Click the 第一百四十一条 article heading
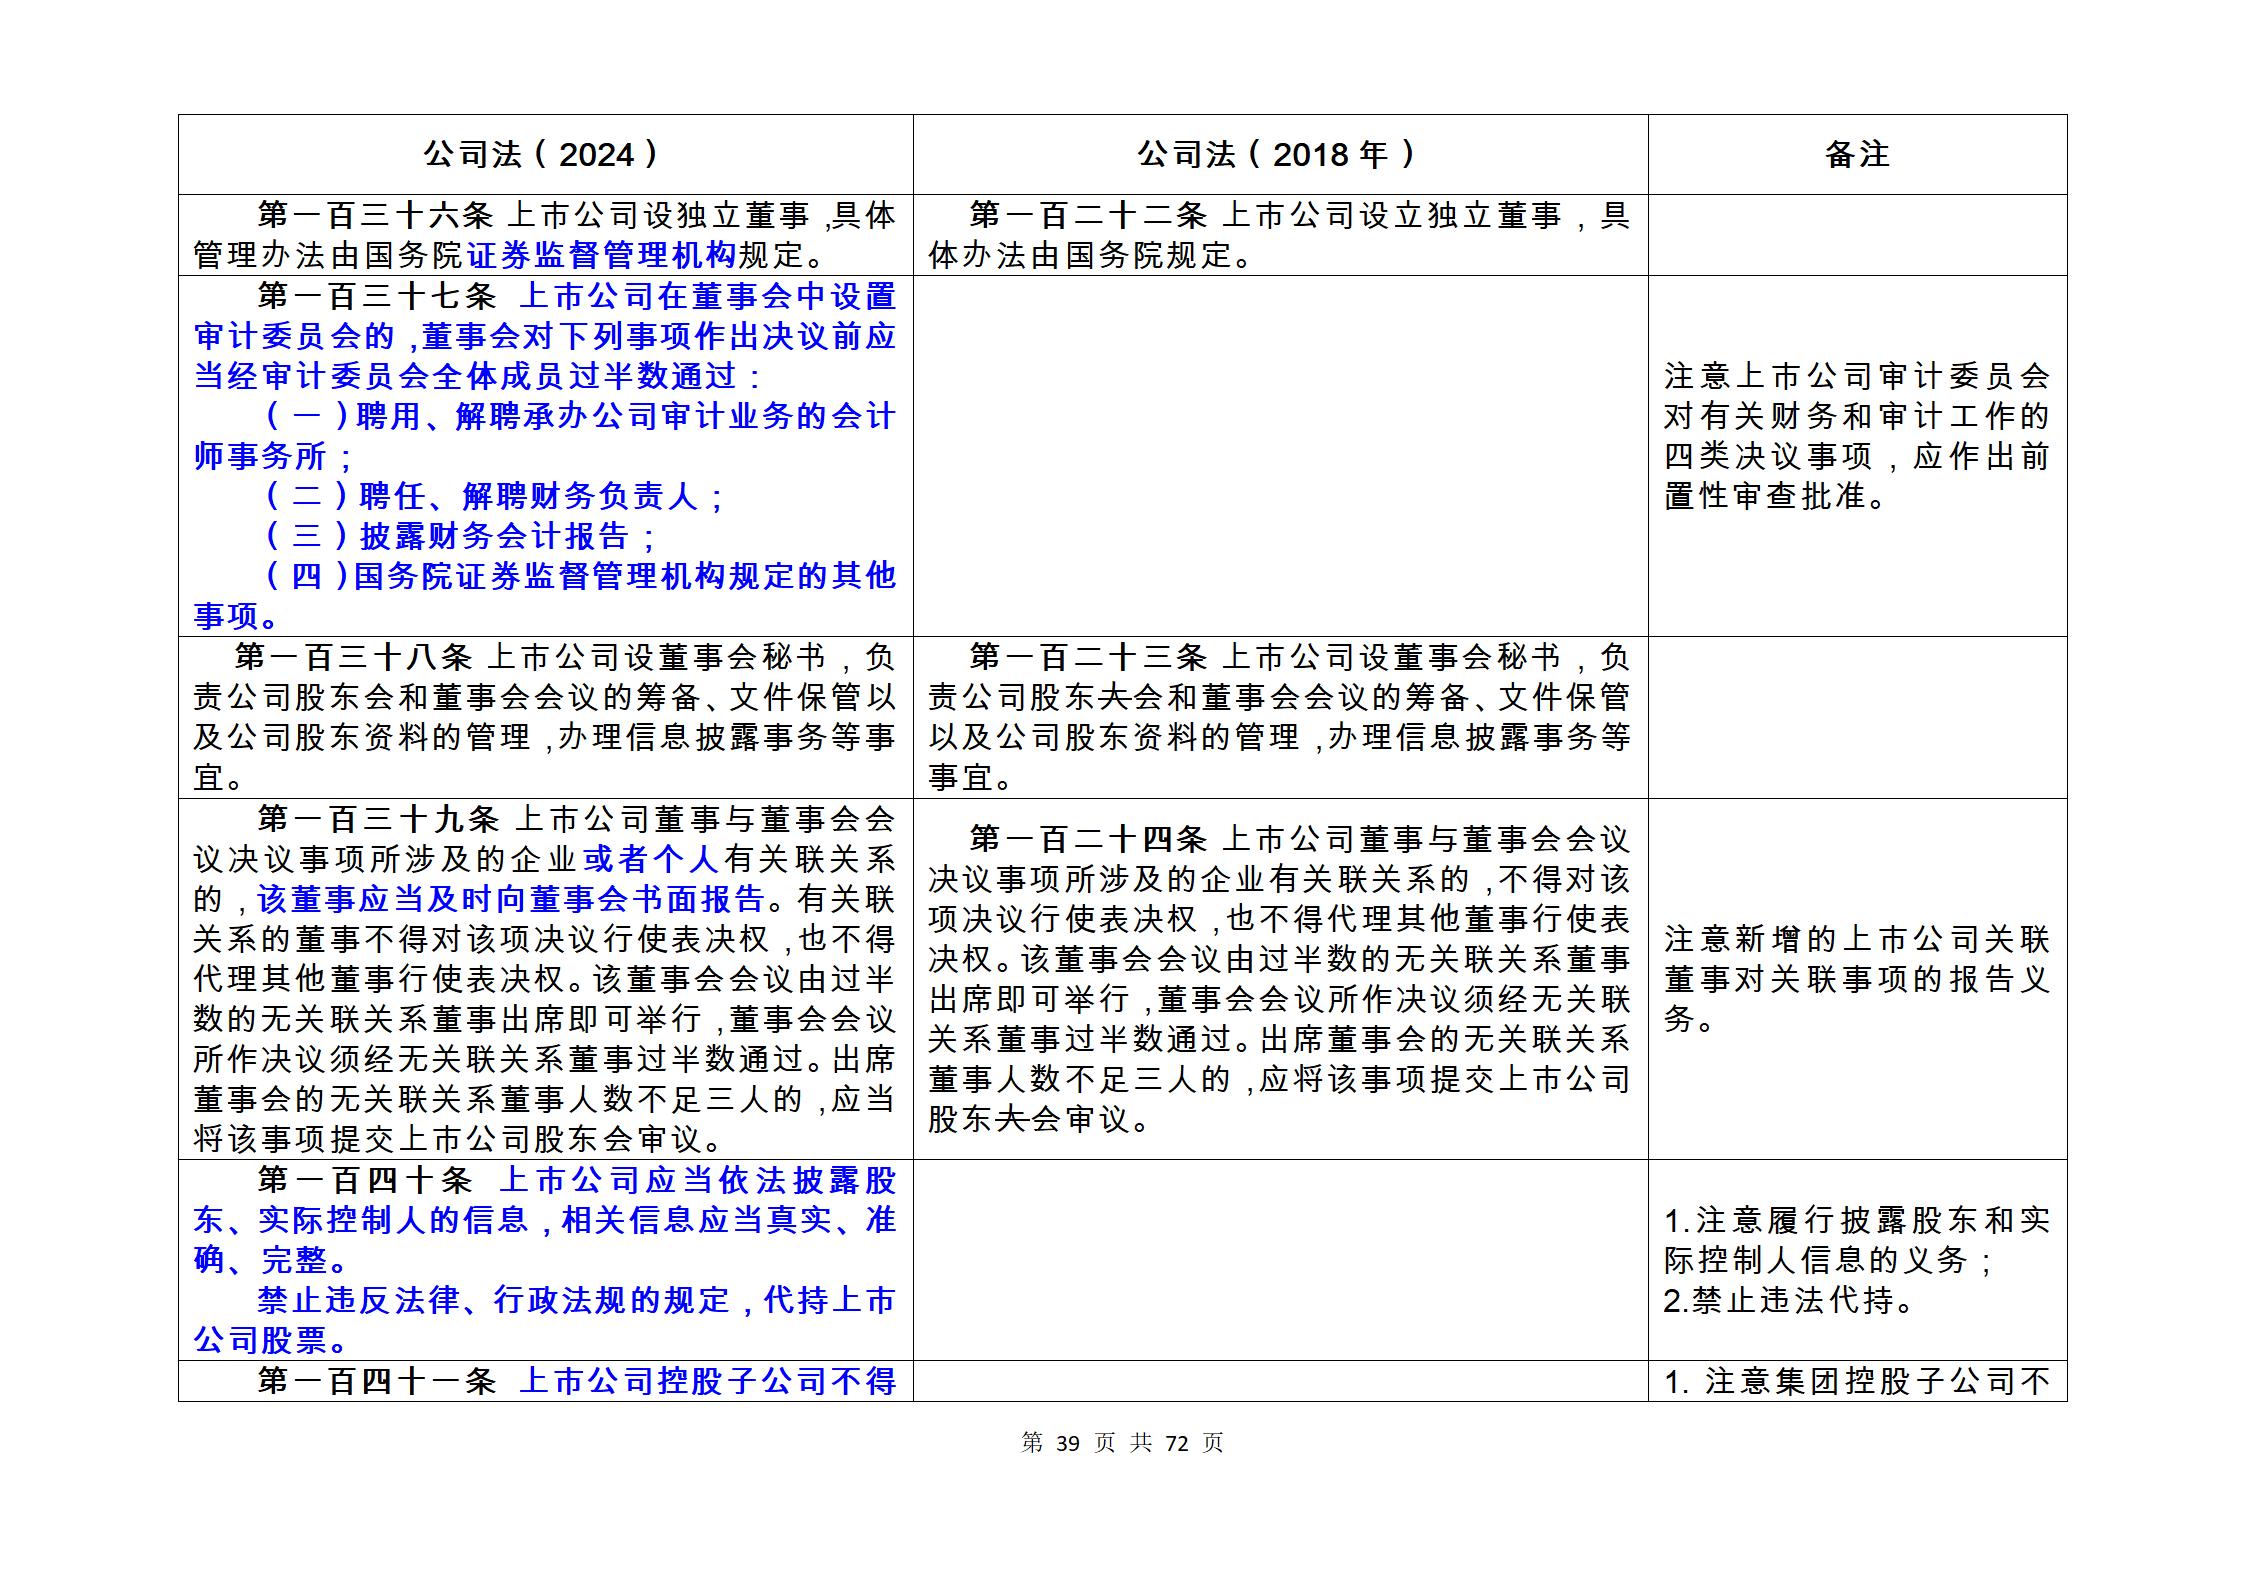 pos(377,1381)
